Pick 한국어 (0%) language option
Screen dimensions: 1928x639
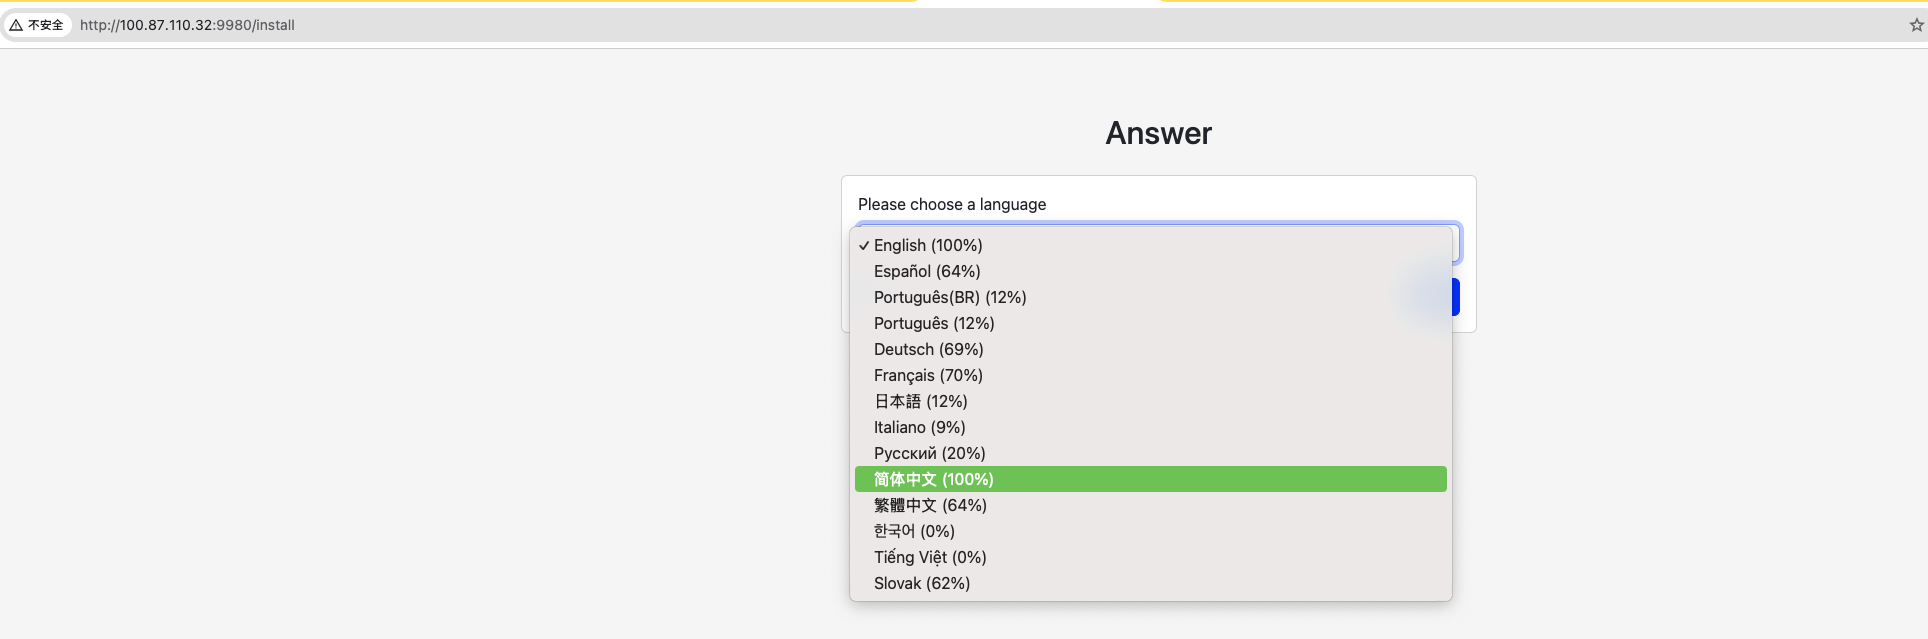point(914,531)
